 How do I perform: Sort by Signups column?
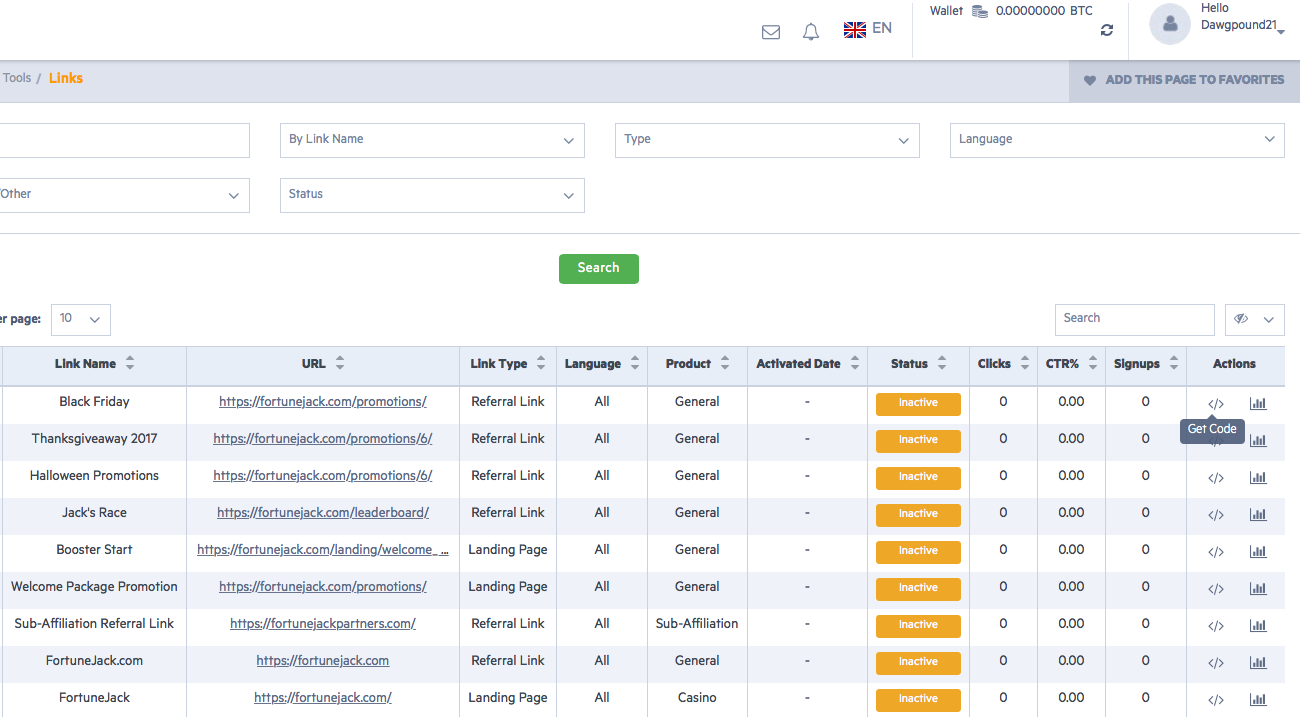[1174, 364]
